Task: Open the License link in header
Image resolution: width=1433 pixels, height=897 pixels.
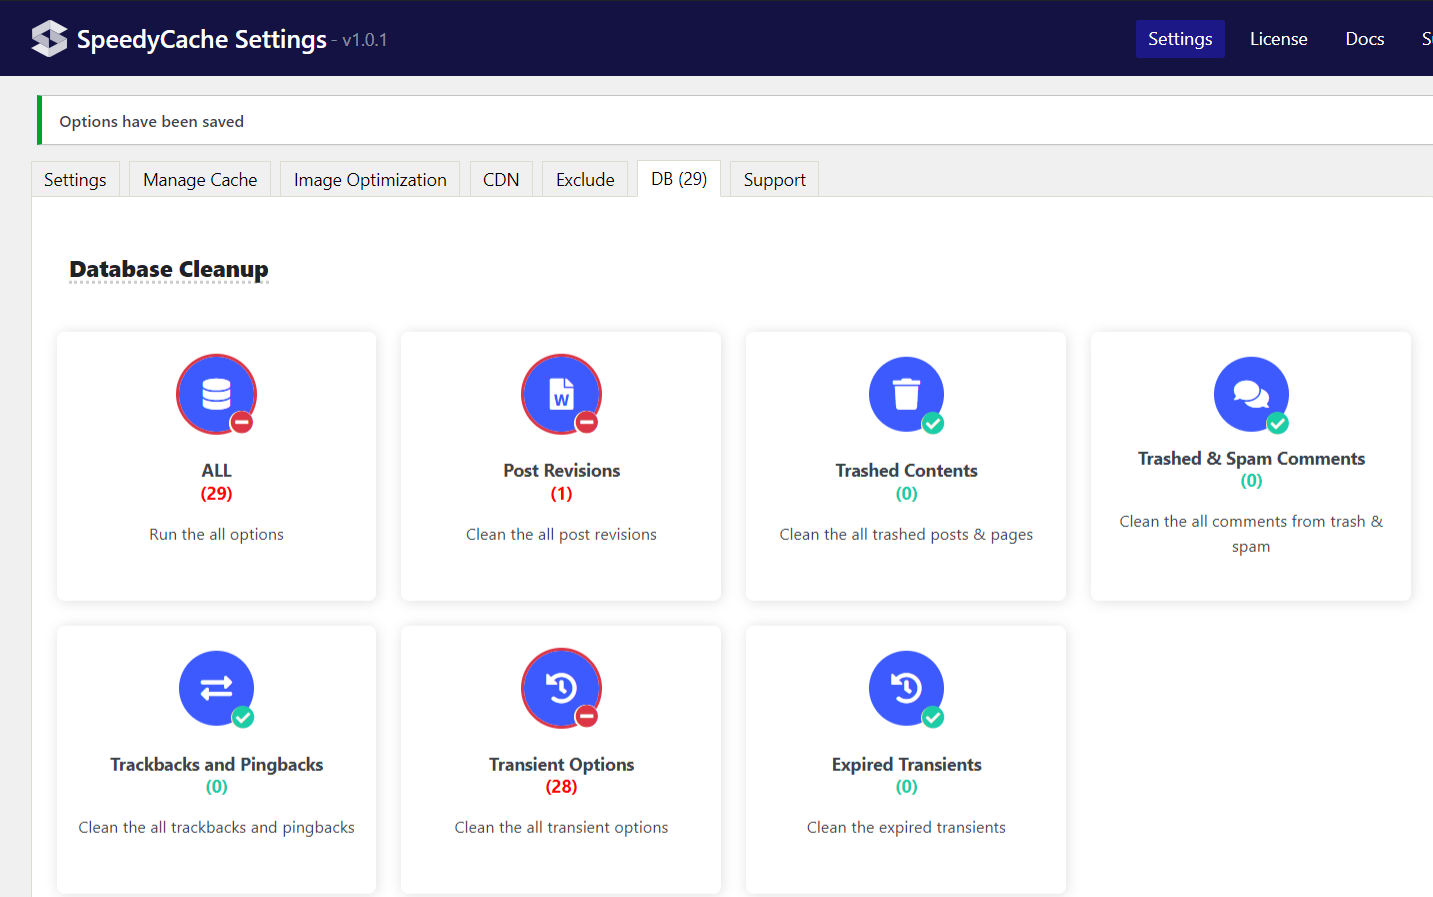Action: tap(1278, 39)
